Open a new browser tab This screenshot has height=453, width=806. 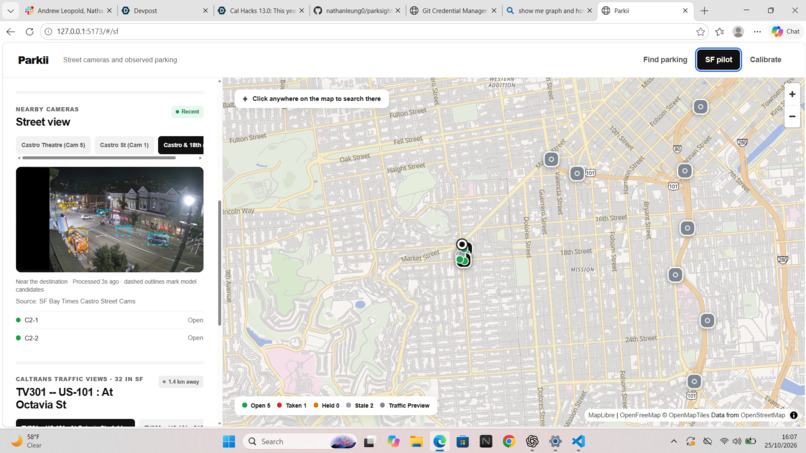[x=704, y=10]
